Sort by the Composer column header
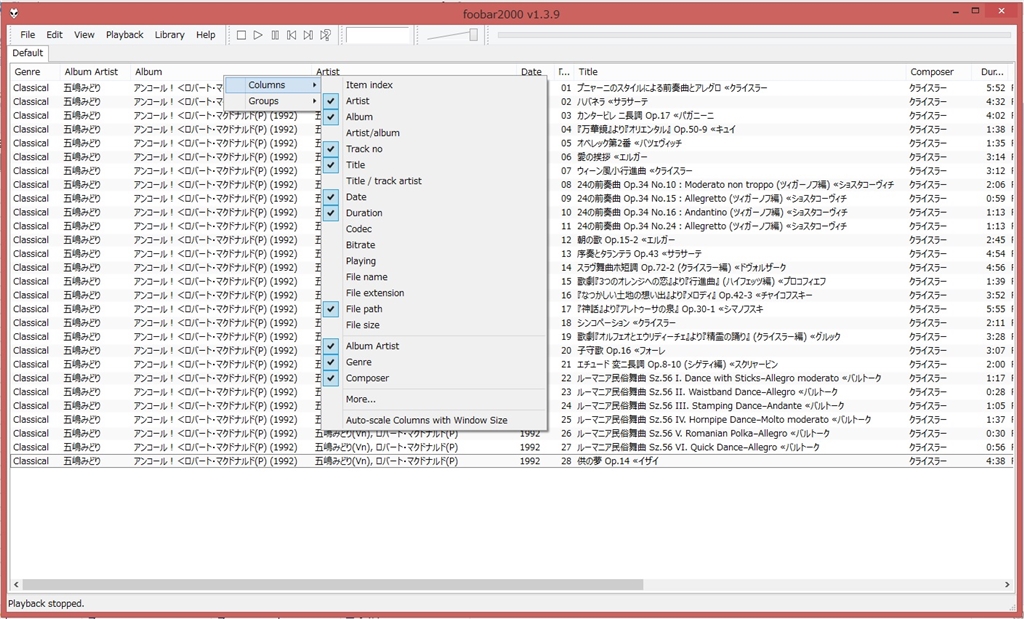This screenshot has height=619, width=1024. tap(939, 72)
